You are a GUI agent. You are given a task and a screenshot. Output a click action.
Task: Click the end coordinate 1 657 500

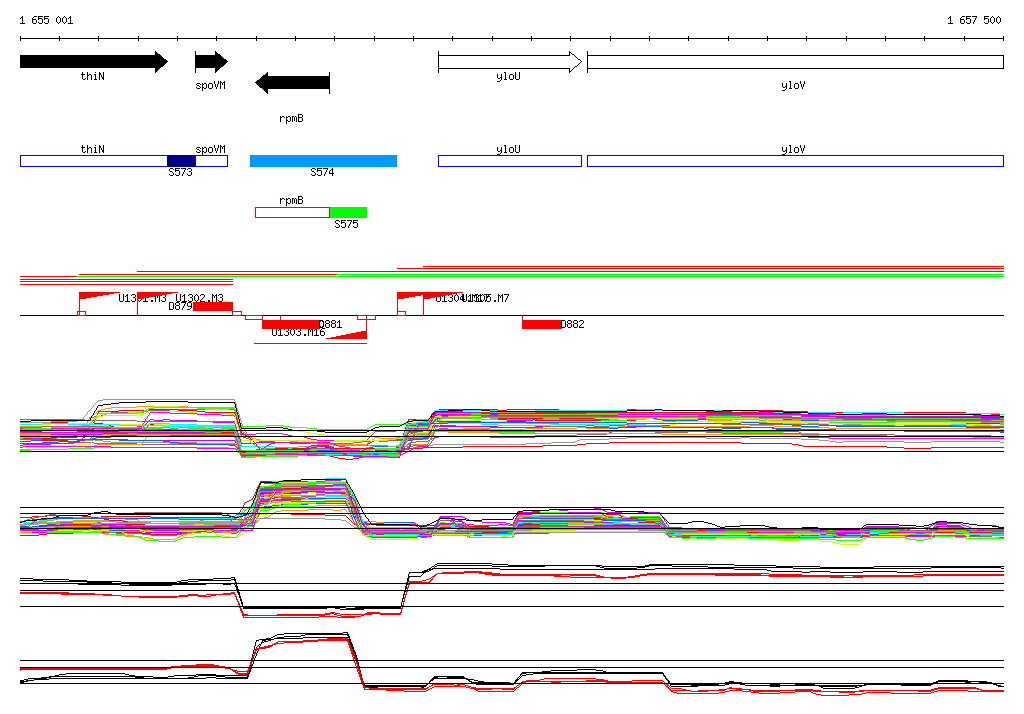974,20
